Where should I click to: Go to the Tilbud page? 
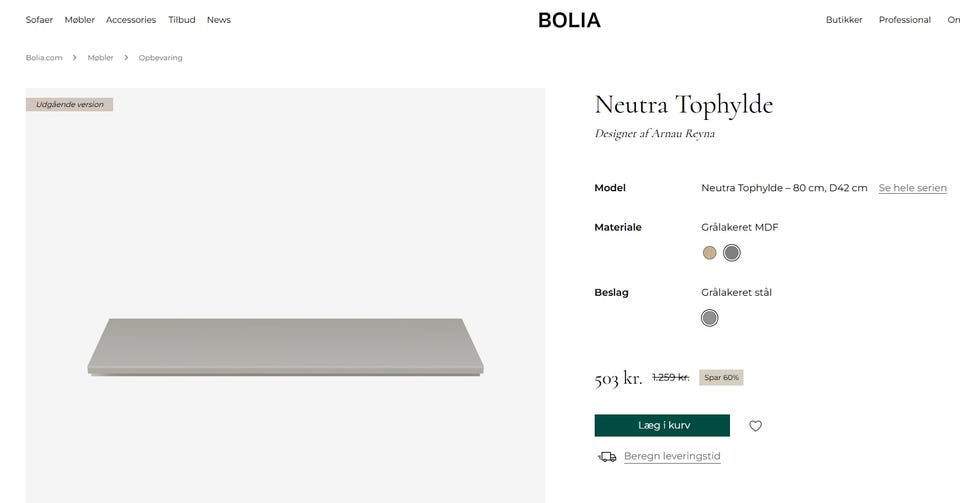tap(182, 20)
